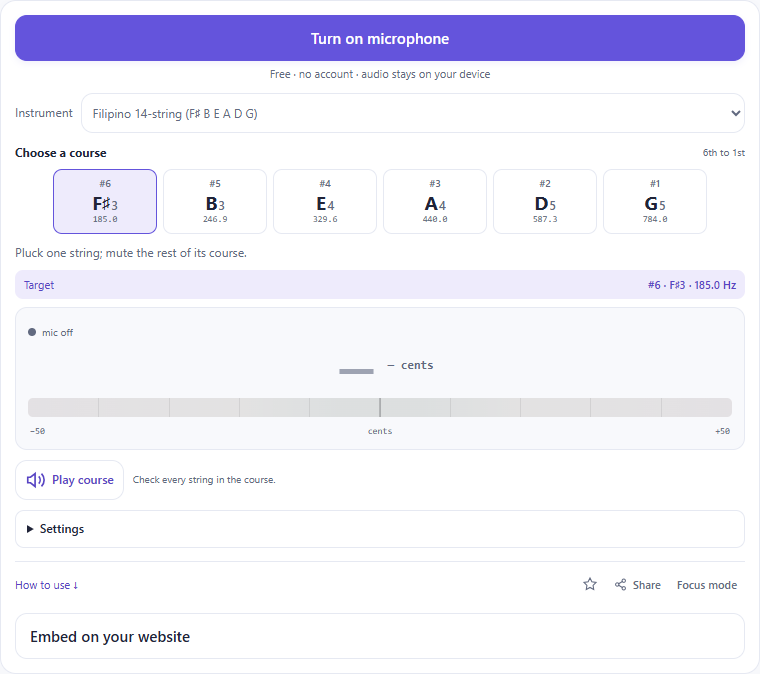Follow the How to use link
The width and height of the screenshot is (760, 674).
click(47, 585)
